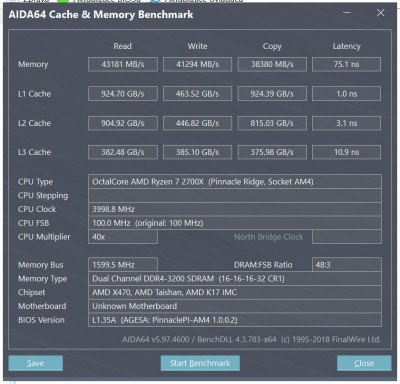The width and height of the screenshot is (400, 384).
Task: Click Chipset AMD X470 field
Action: tap(235, 292)
